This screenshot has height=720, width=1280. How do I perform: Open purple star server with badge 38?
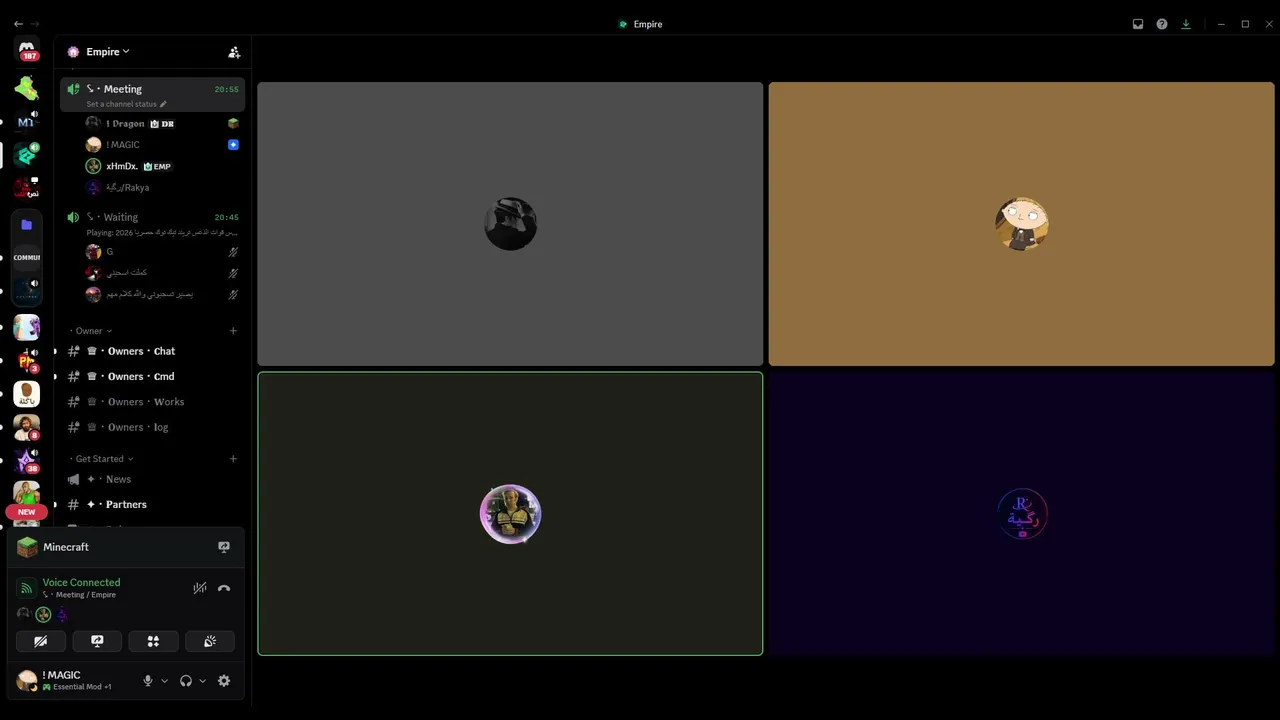pos(27,460)
